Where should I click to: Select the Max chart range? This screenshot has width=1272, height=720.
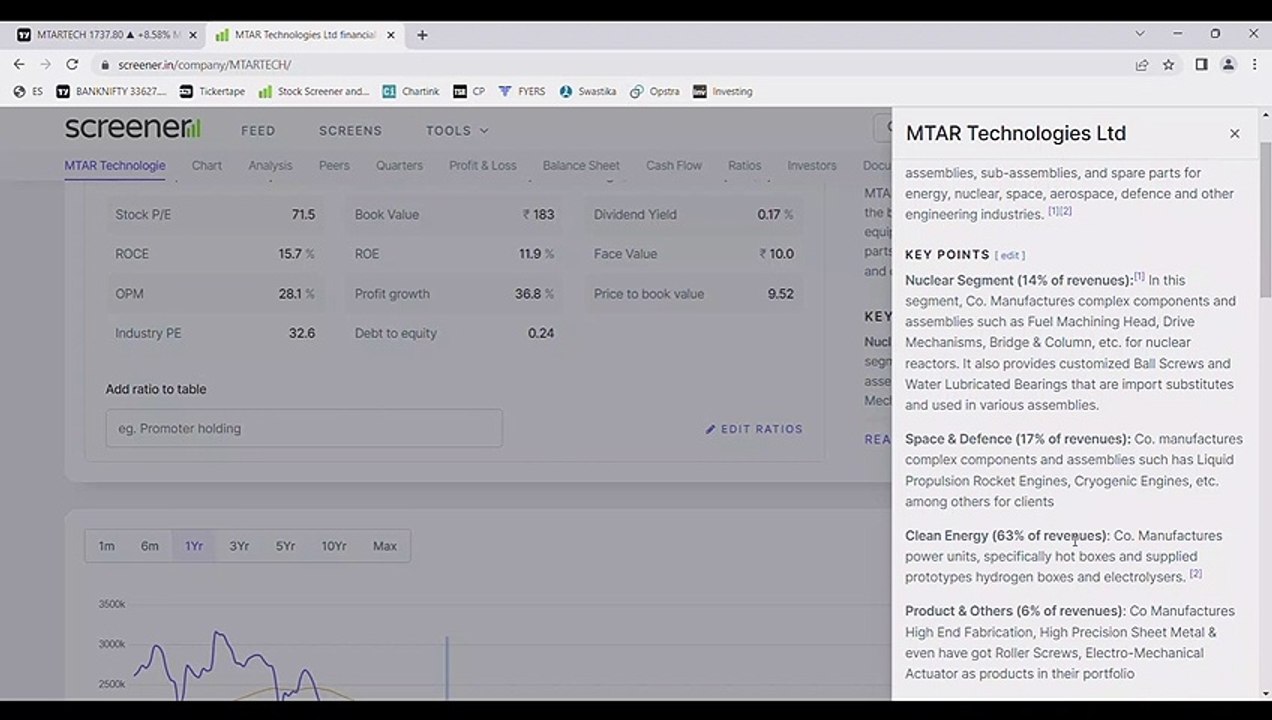(384, 546)
